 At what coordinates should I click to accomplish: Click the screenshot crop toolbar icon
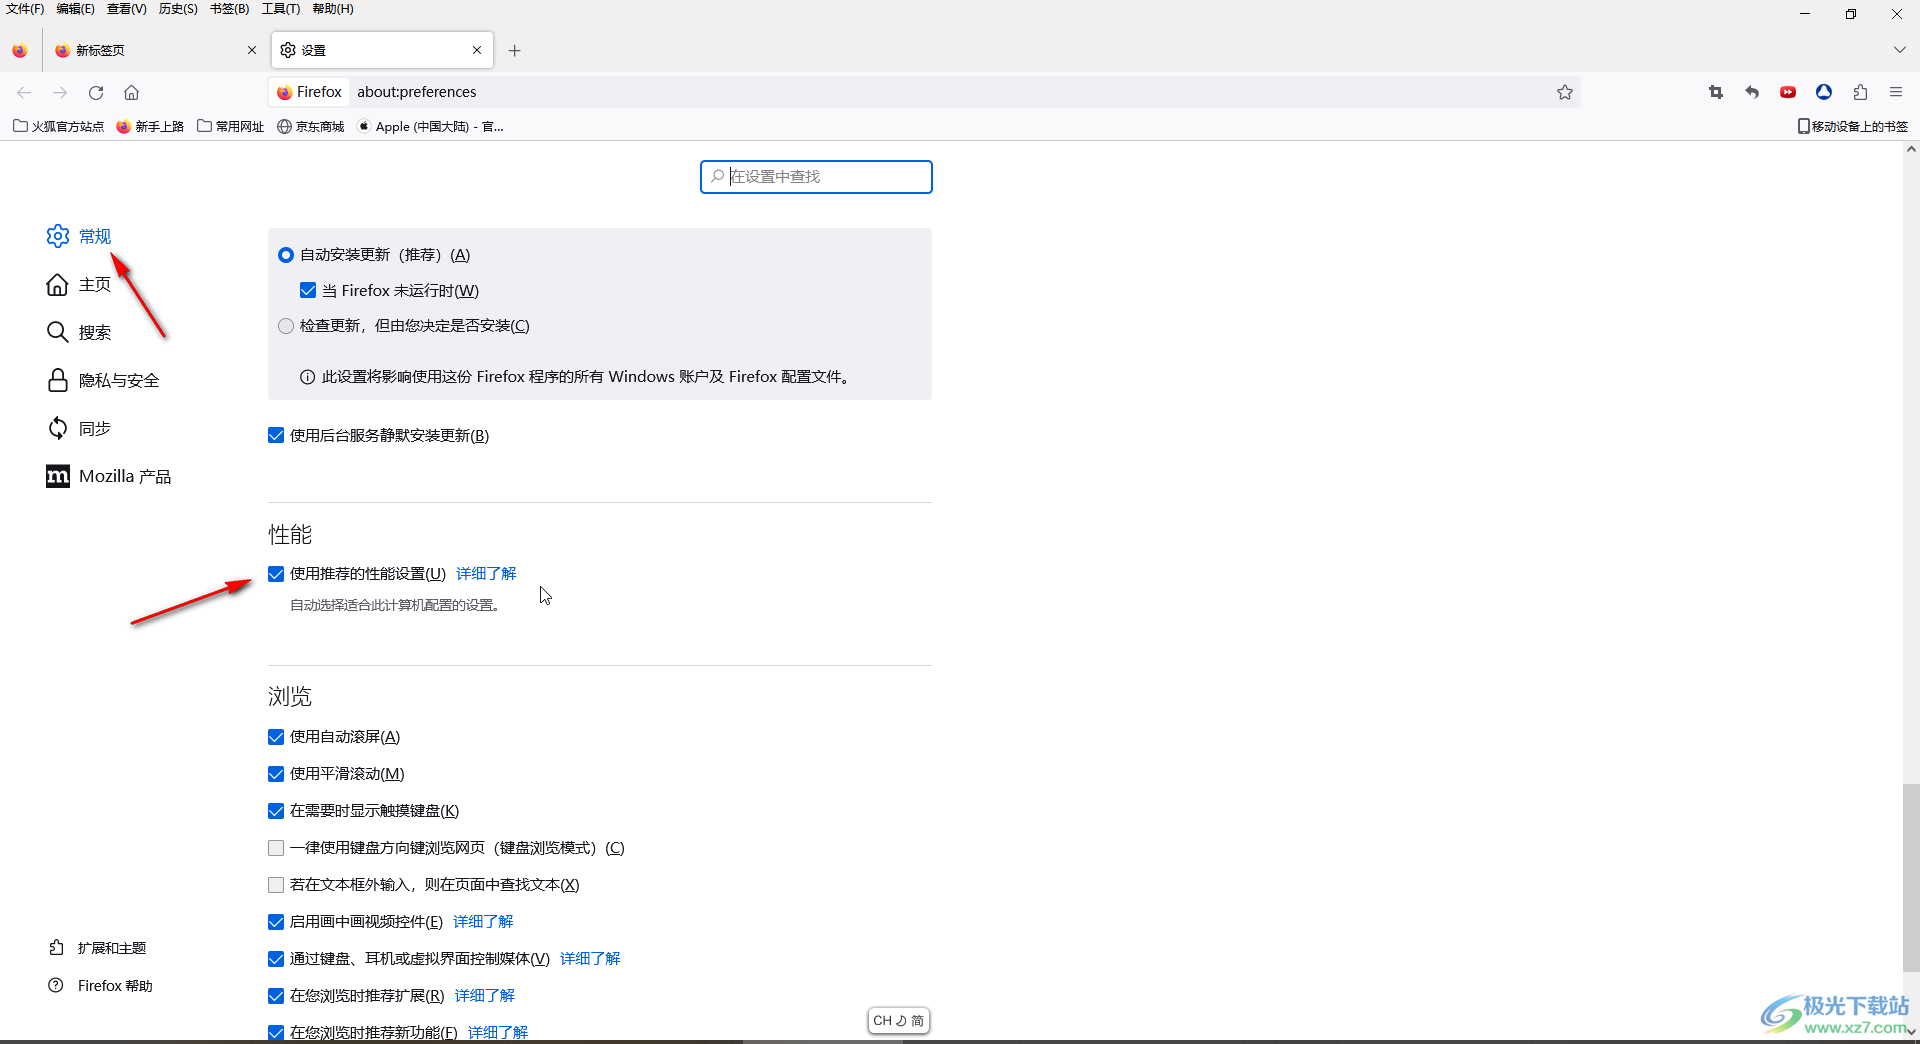1716,92
